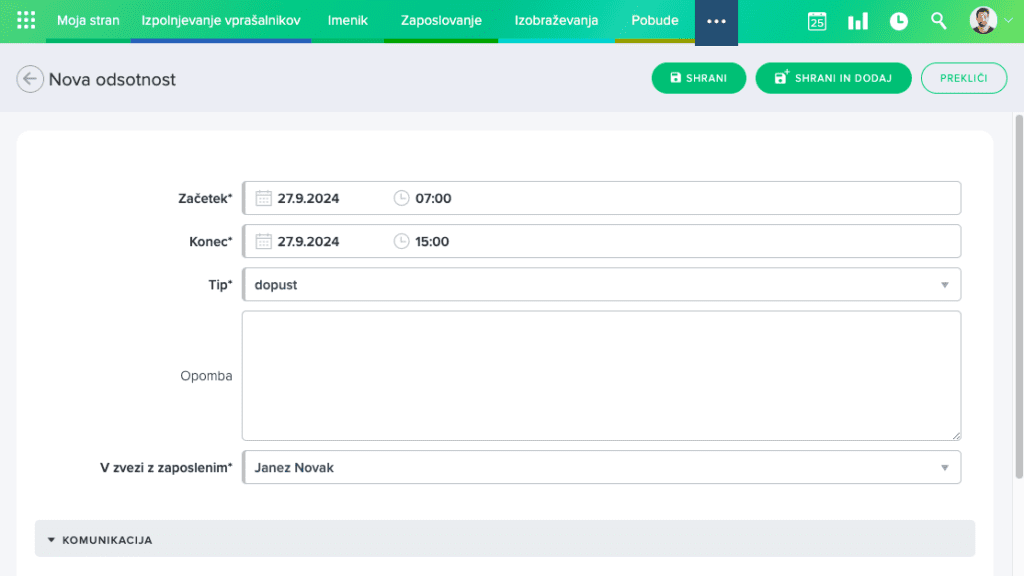1024x576 pixels.
Task: Open the V zvezi z zaposlenim dropdown
Action: pyautogui.click(x=601, y=467)
